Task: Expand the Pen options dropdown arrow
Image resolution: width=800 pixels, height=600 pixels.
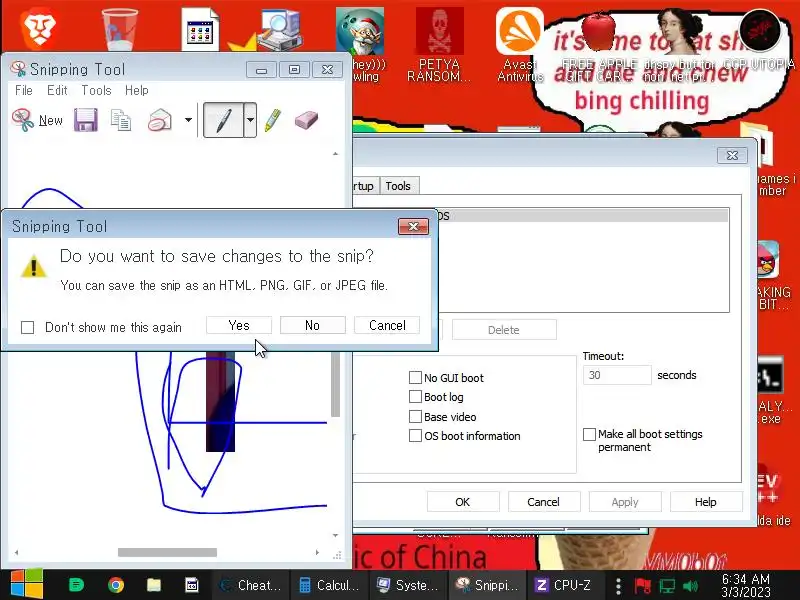Action: pyautogui.click(x=250, y=120)
